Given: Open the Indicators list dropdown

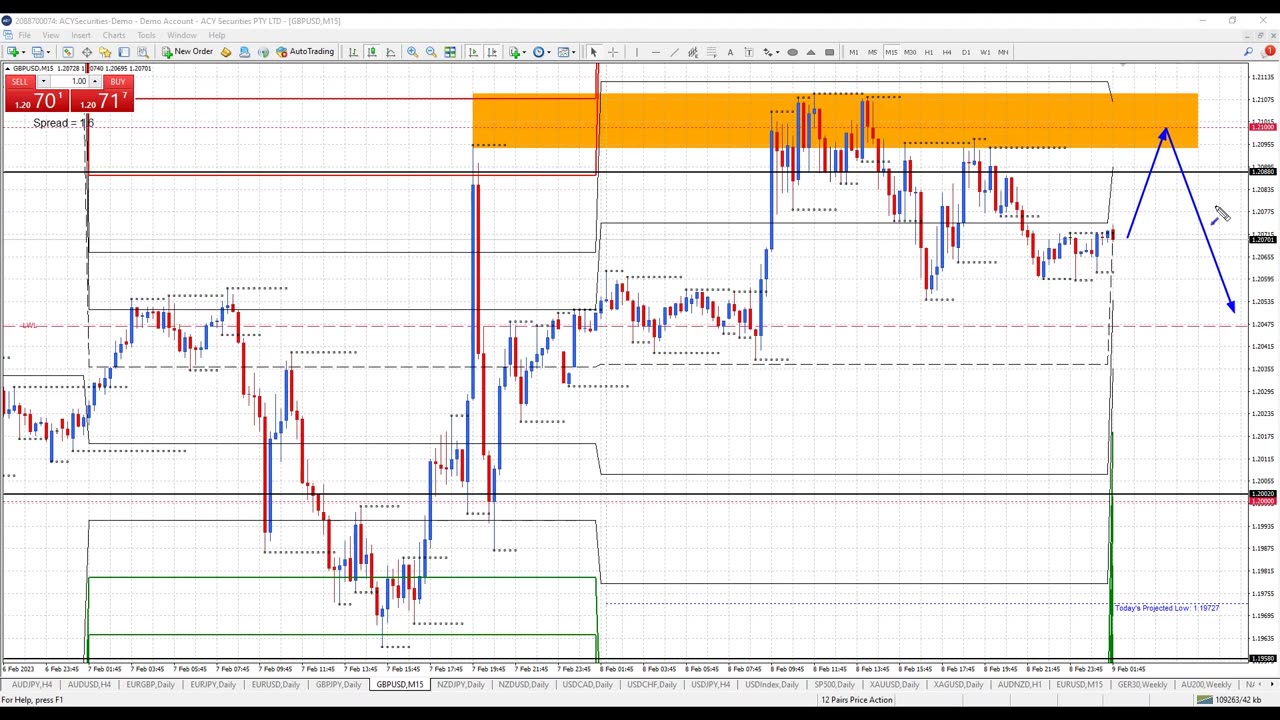Looking at the screenshot, I should click(x=517, y=52).
